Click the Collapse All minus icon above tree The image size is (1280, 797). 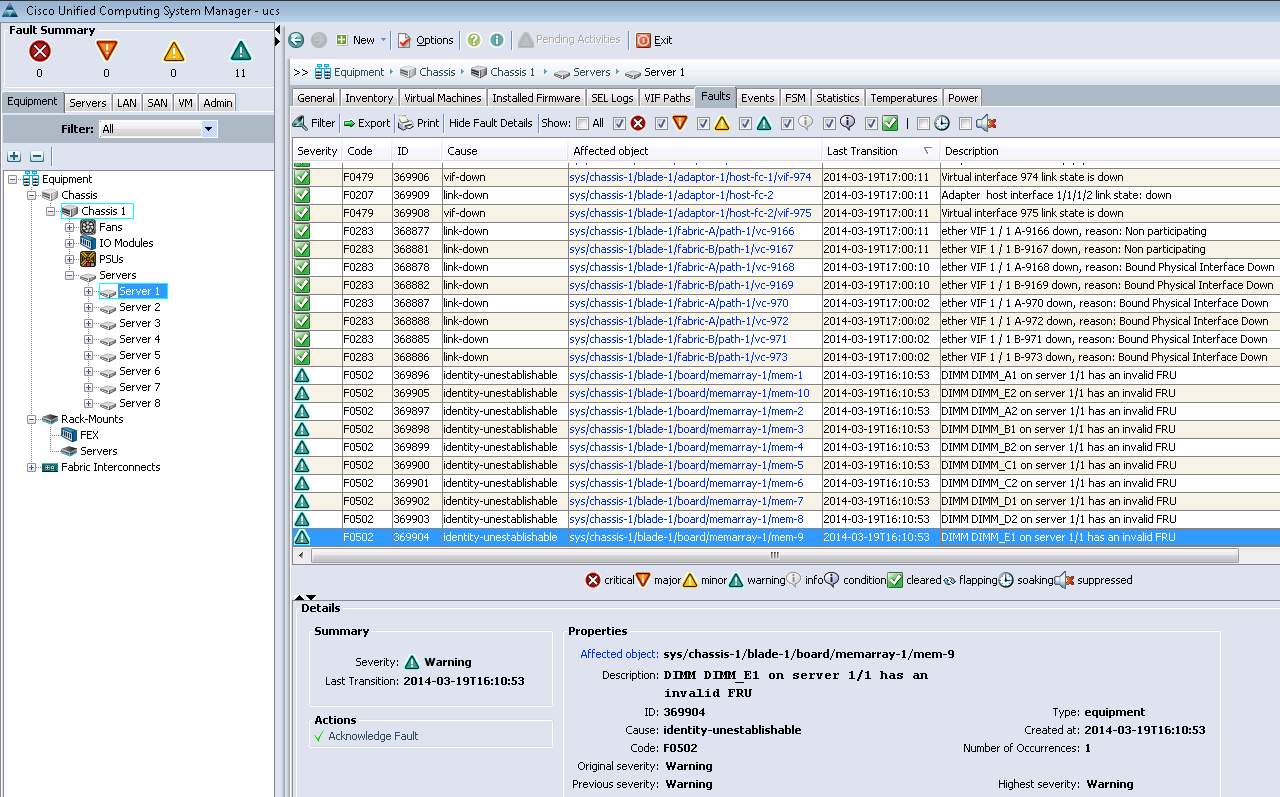37,156
